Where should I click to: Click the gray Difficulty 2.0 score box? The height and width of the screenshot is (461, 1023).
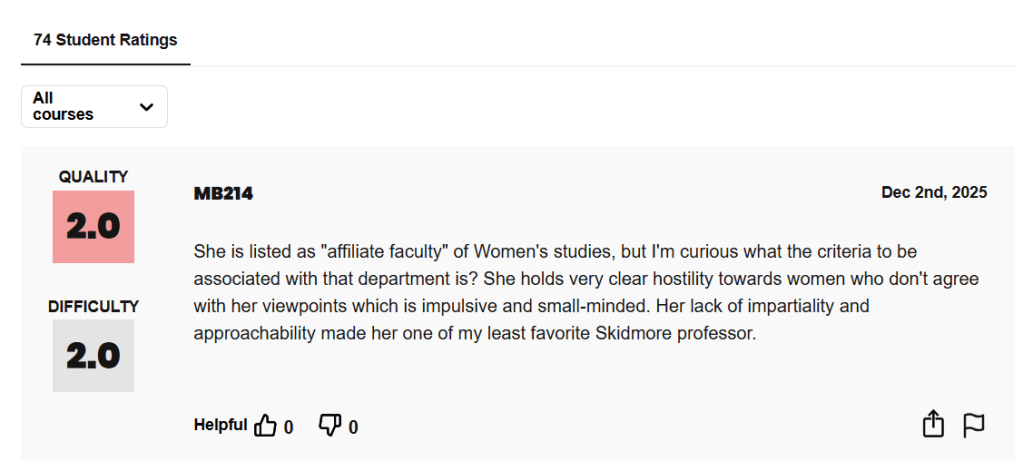[93, 356]
